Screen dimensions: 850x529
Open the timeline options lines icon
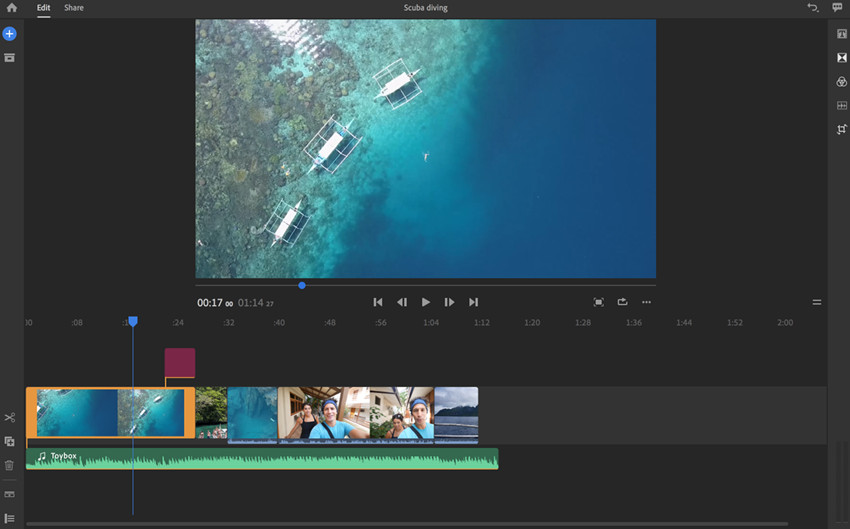816,302
